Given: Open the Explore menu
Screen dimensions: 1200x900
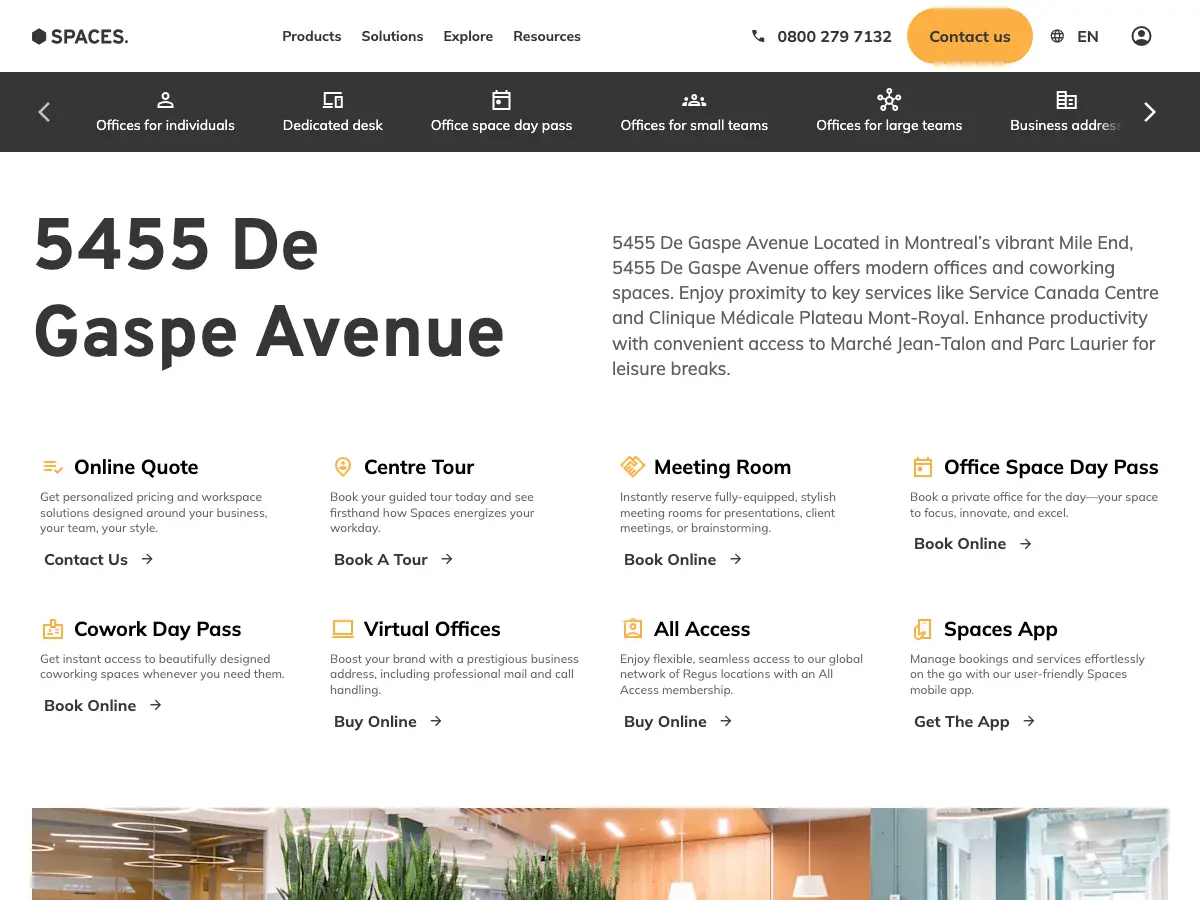Looking at the screenshot, I should [x=468, y=36].
